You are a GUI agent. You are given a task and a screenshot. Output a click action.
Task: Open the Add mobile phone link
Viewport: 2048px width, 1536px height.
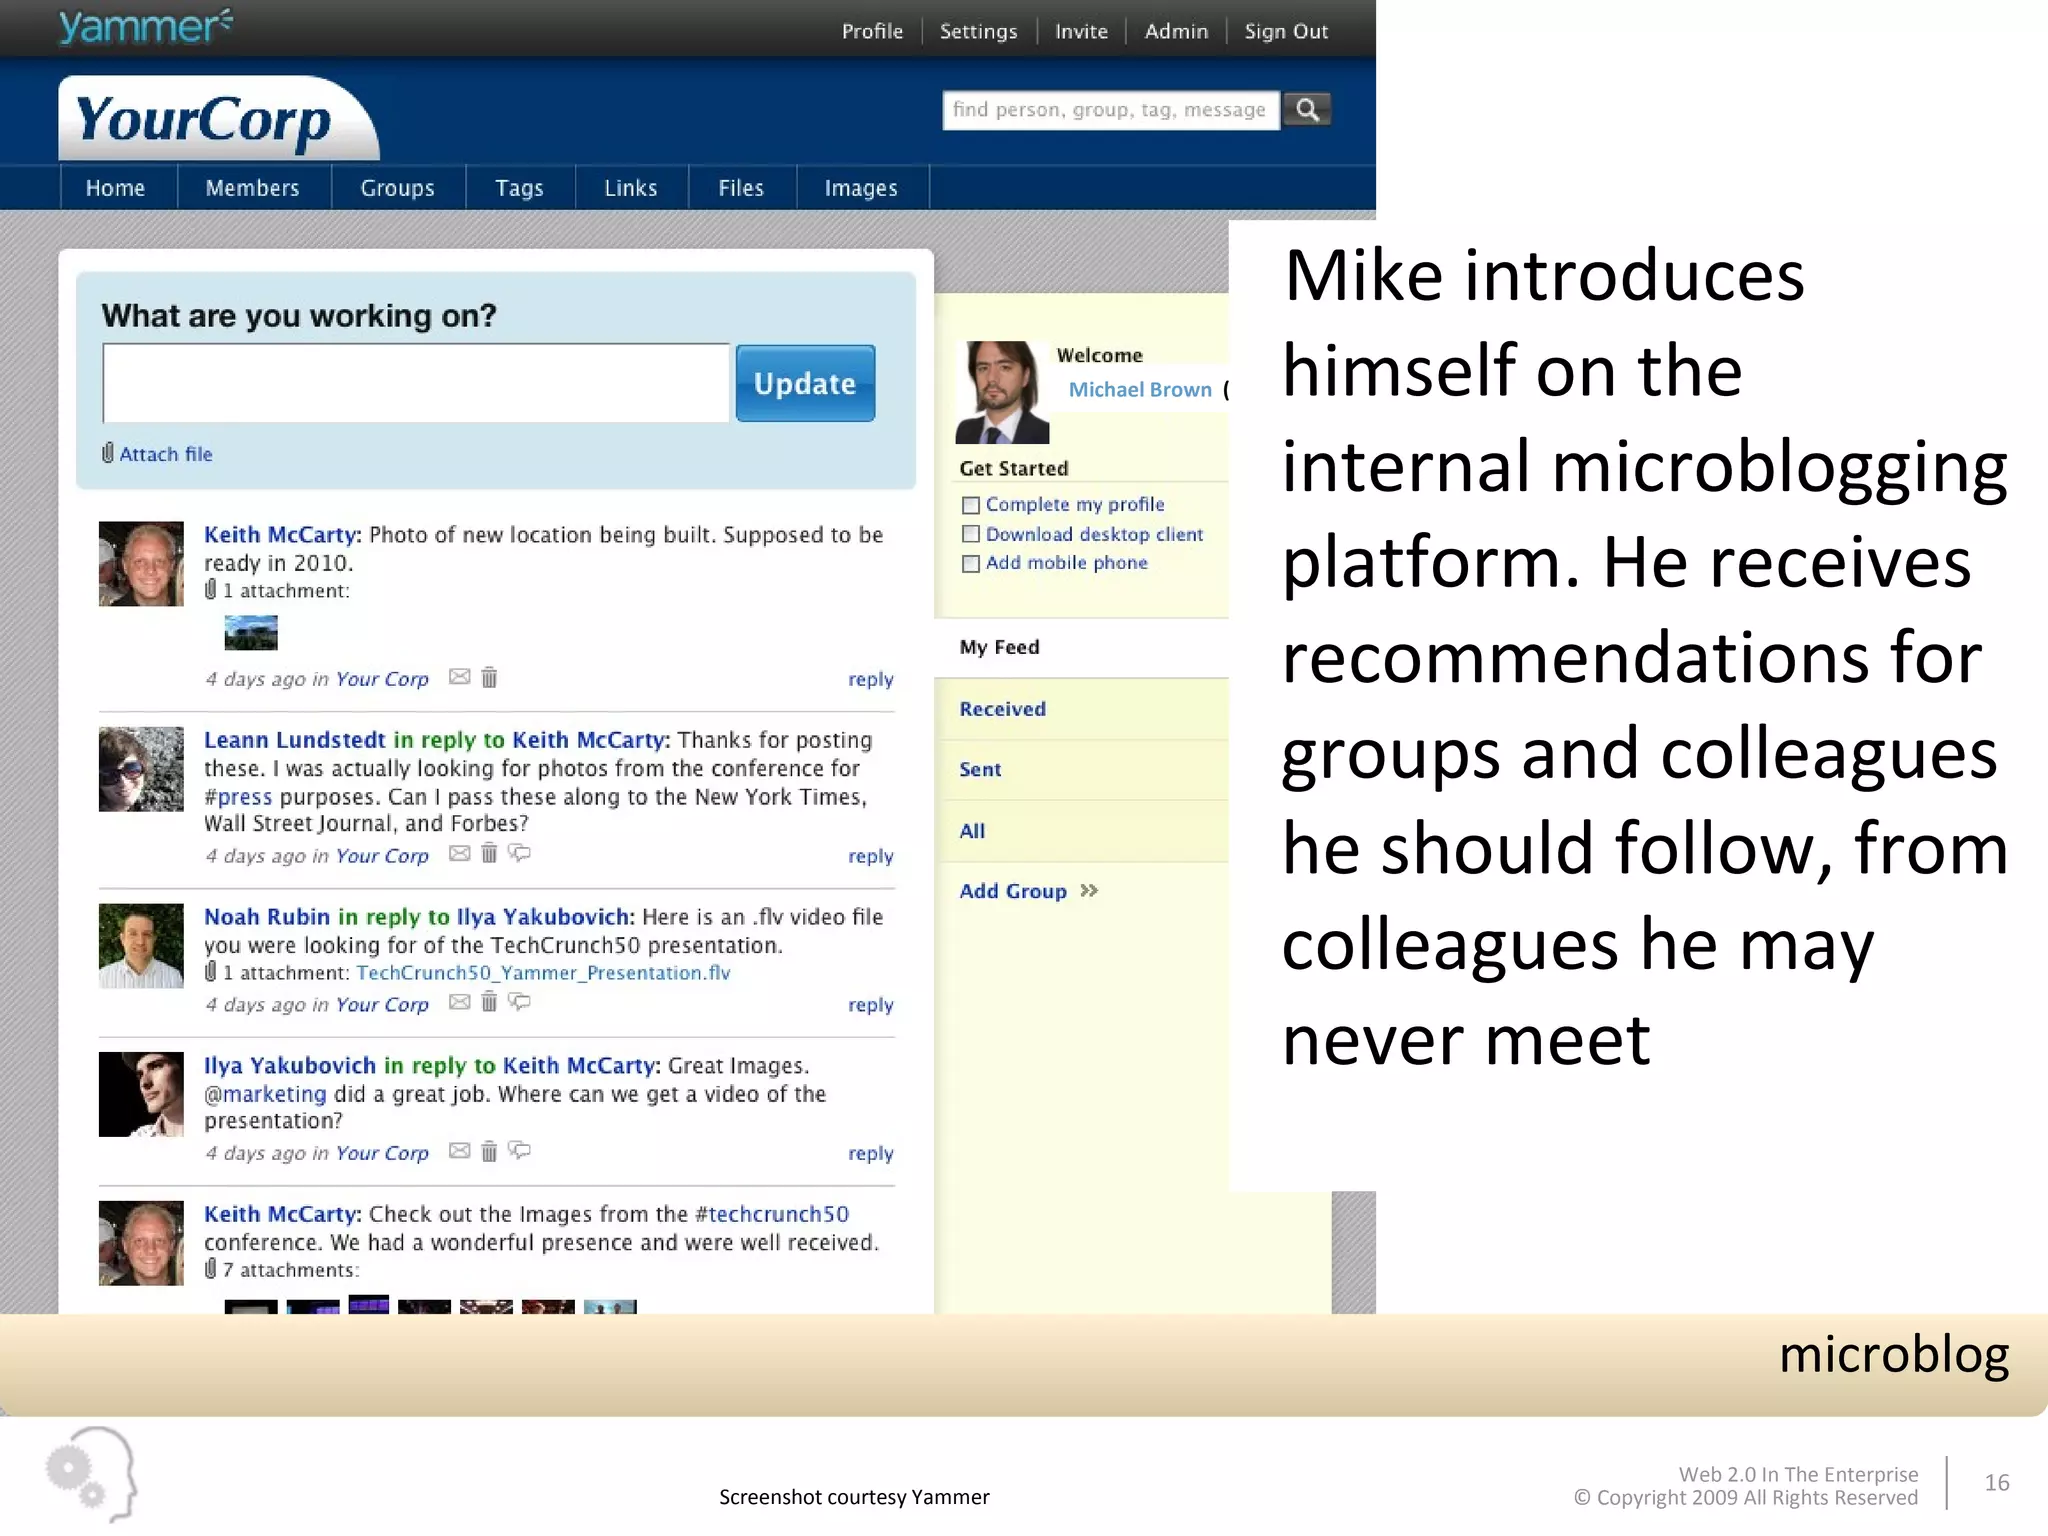point(1066,563)
